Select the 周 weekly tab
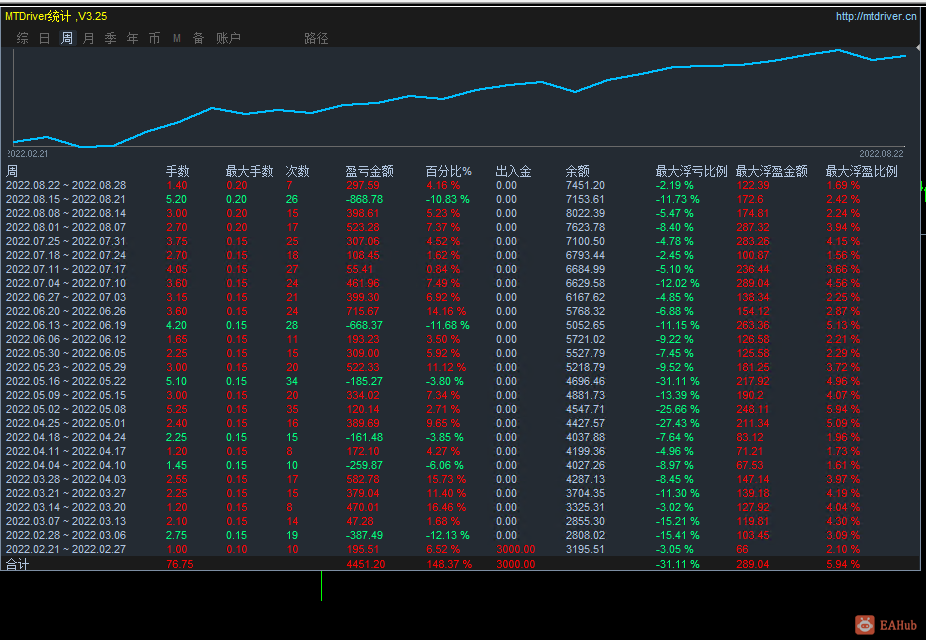Screen dimensions: 926x640 [x=67, y=38]
